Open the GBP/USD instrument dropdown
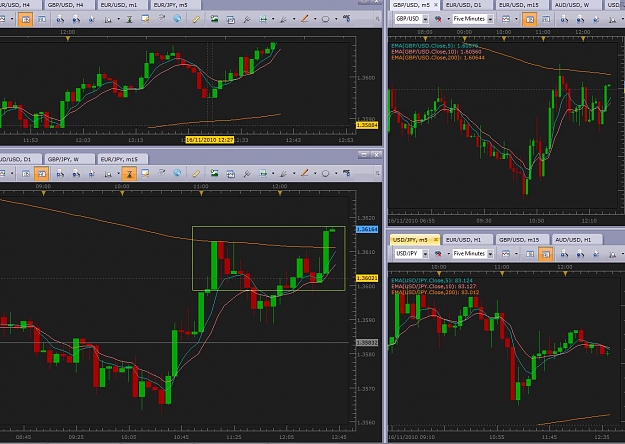 (x=425, y=19)
